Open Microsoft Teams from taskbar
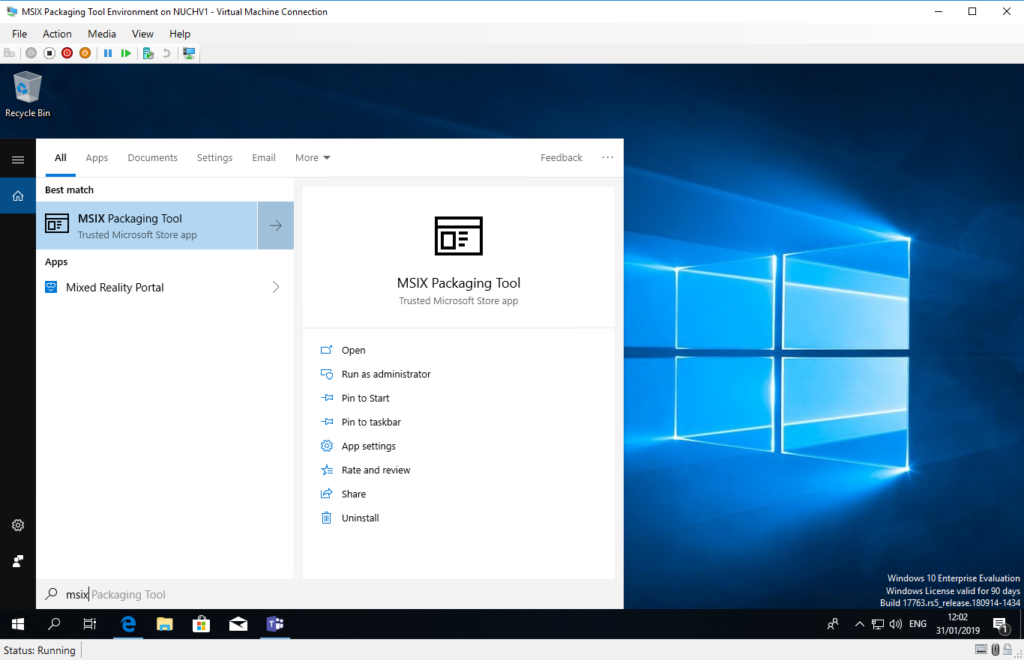1024x660 pixels. [x=275, y=624]
